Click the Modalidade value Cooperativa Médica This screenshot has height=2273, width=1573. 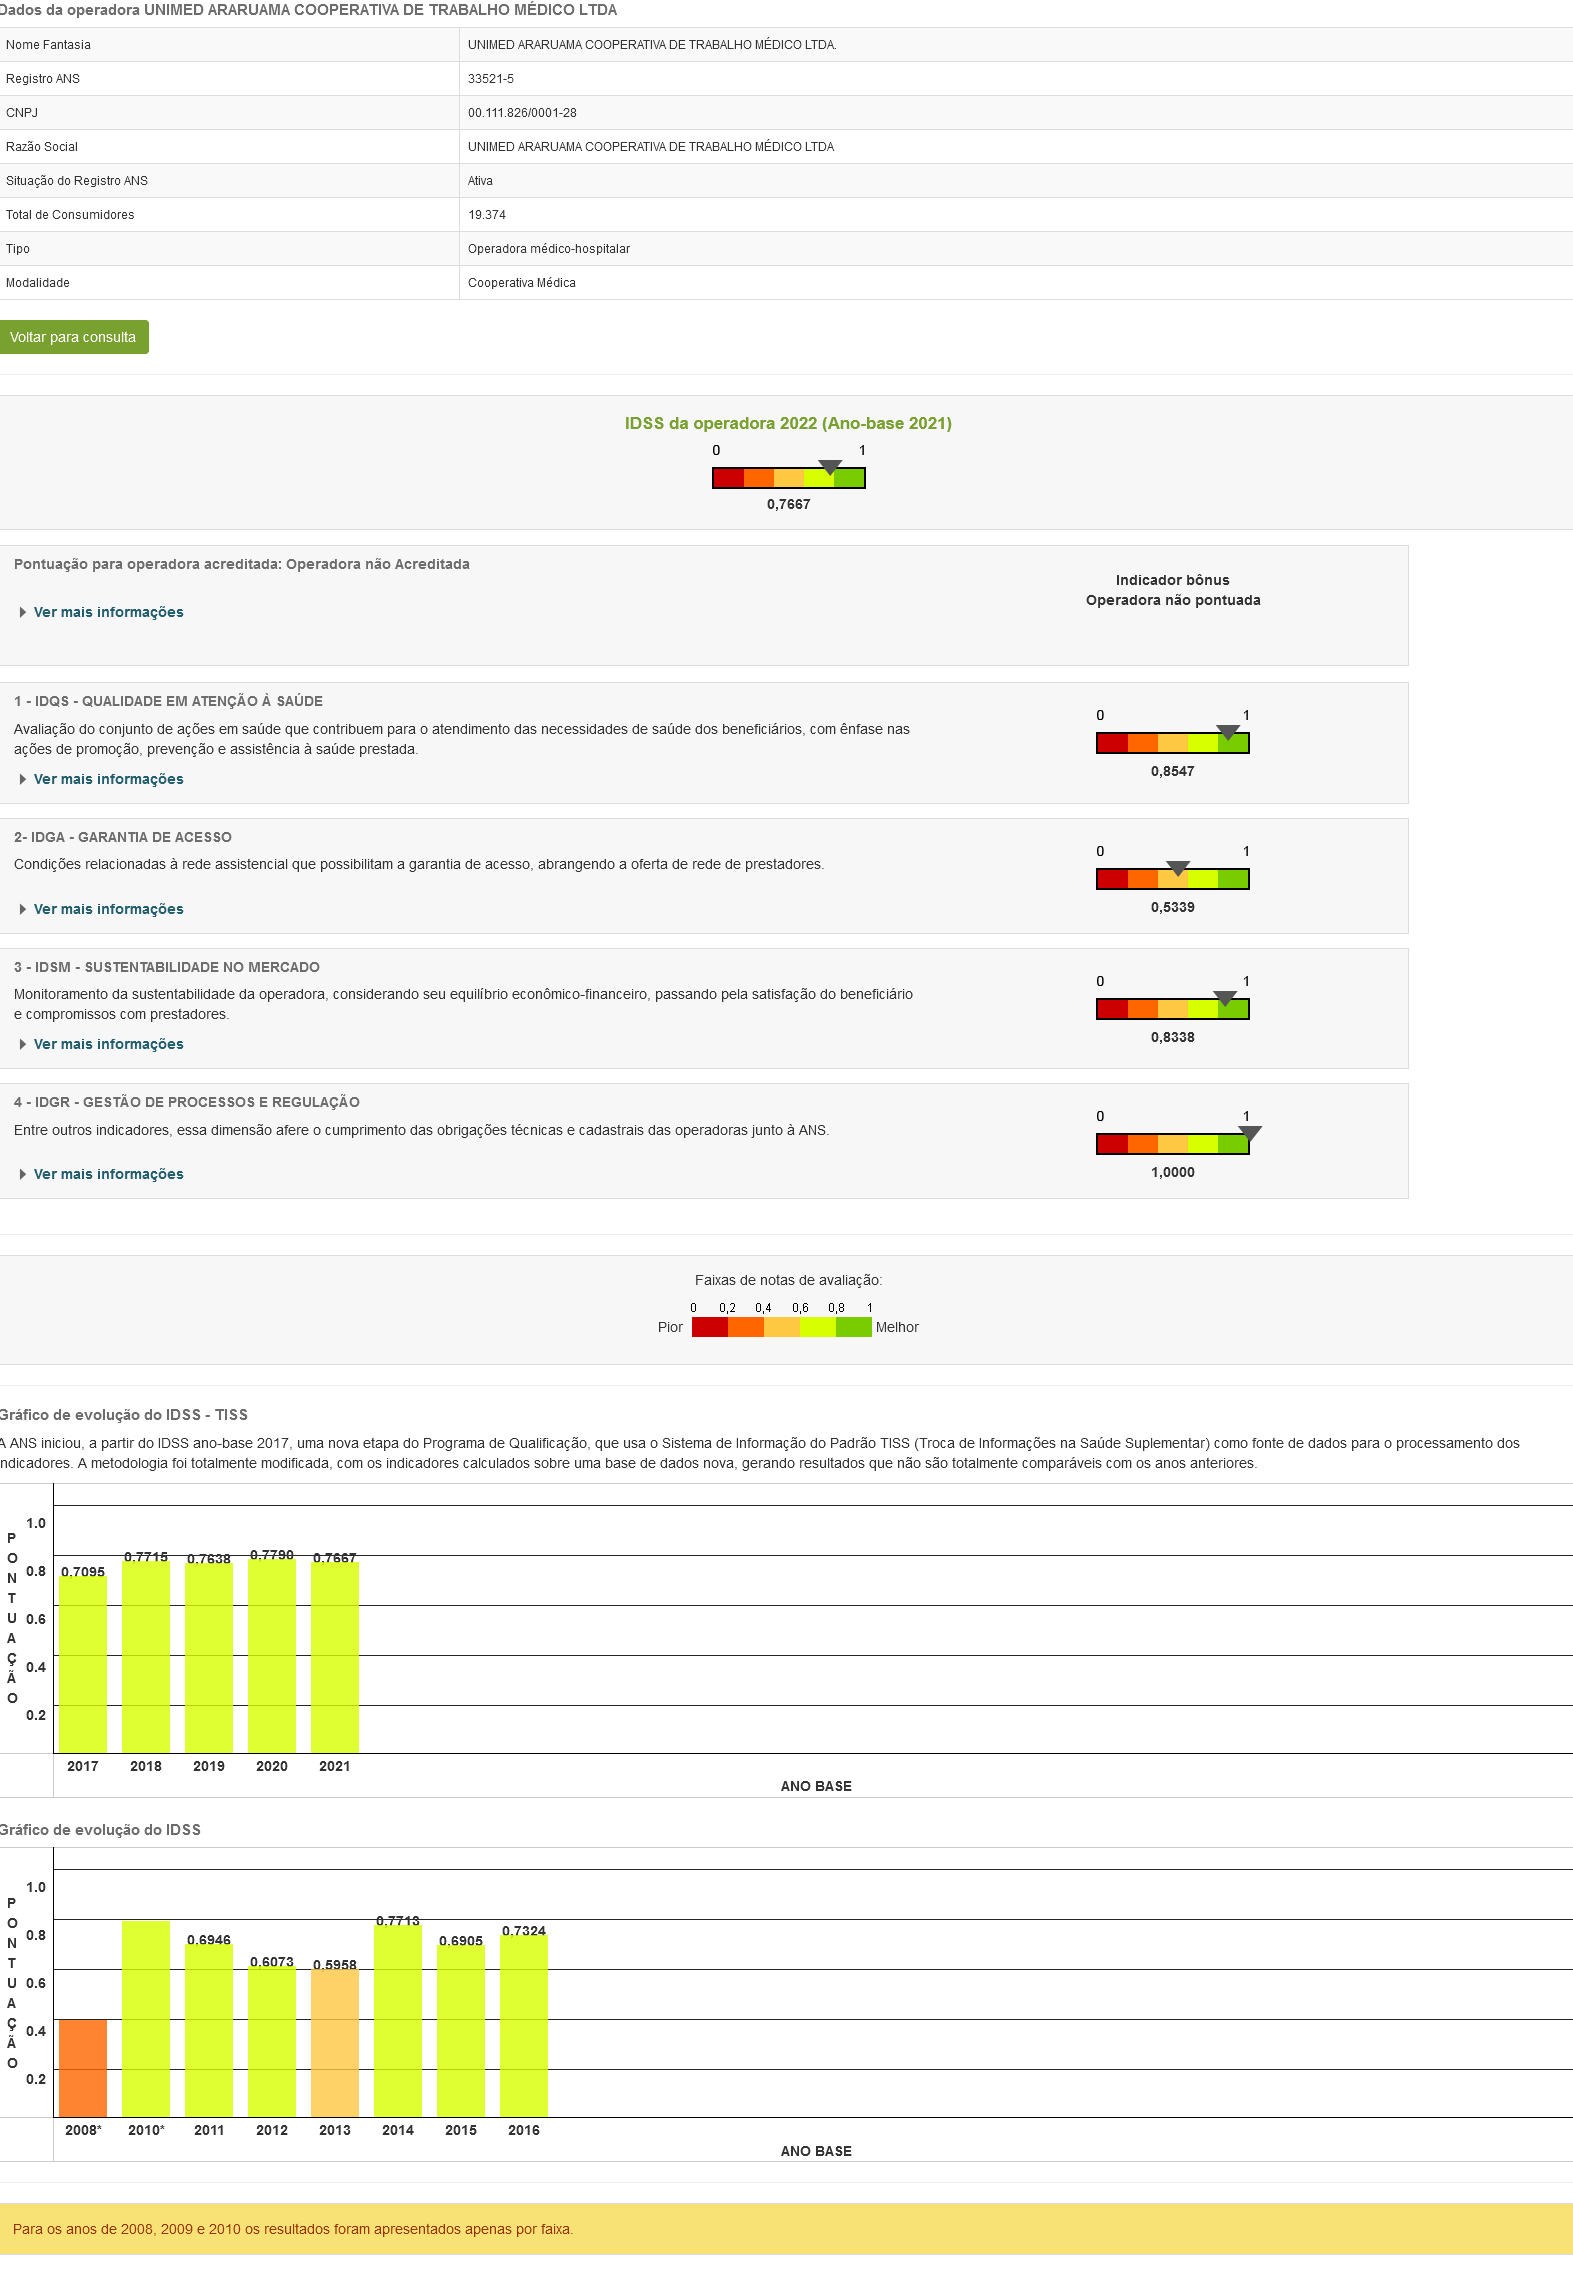coord(522,283)
